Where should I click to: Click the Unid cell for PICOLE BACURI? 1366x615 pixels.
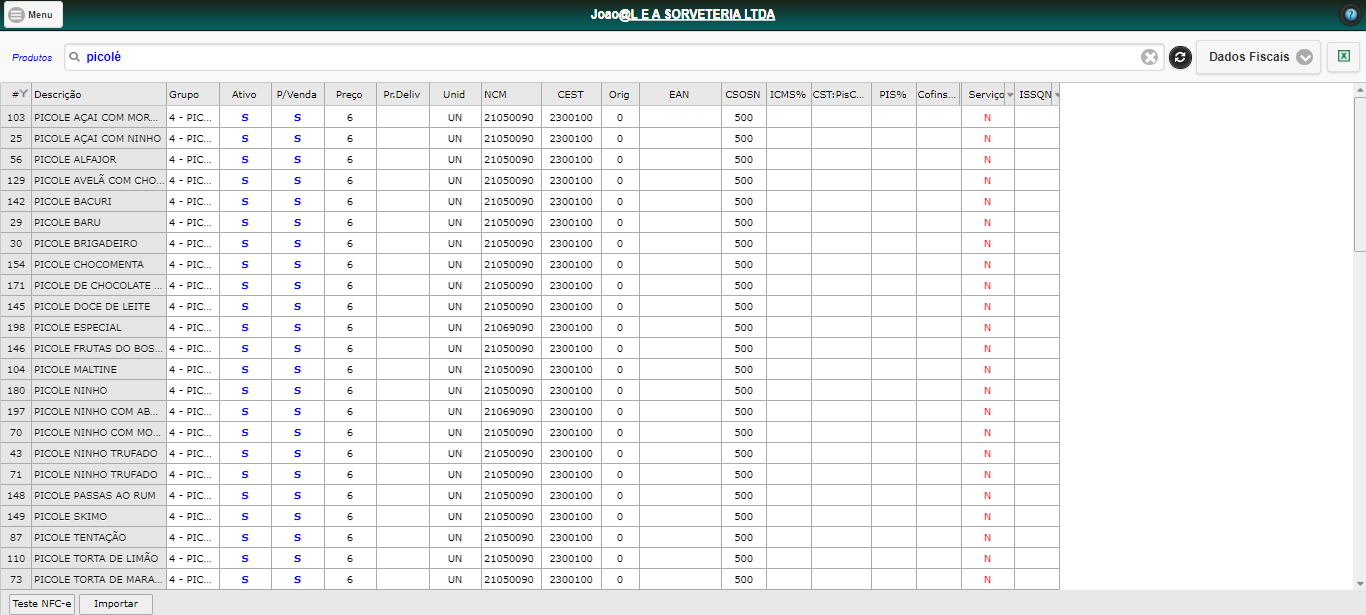click(x=455, y=201)
